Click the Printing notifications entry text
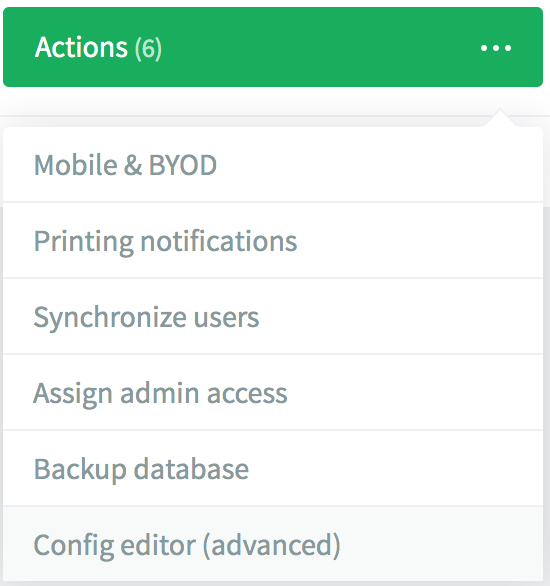550x586 pixels. pos(165,241)
